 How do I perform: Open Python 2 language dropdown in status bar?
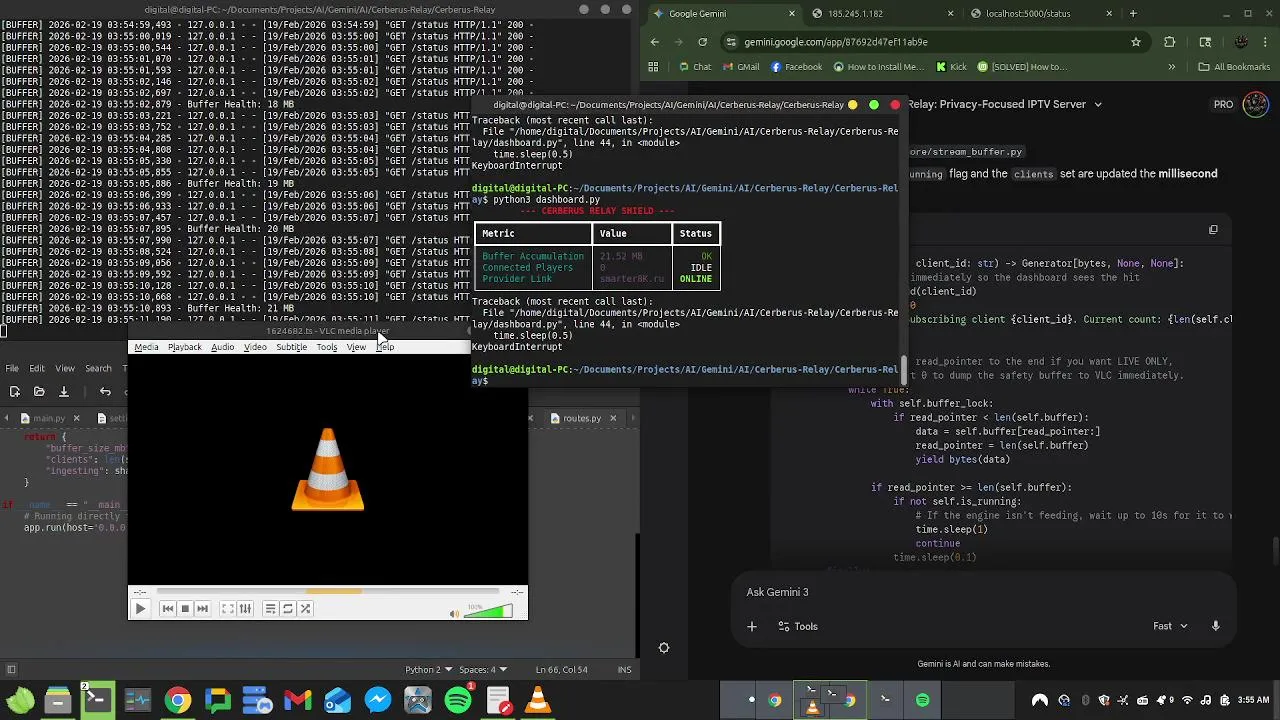pyautogui.click(x=428, y=669)
